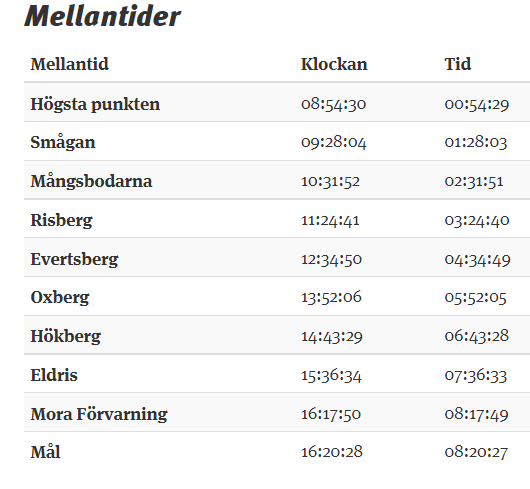Select elapsed time 01:28:03 for Smågan

click(x=476, y=142)
